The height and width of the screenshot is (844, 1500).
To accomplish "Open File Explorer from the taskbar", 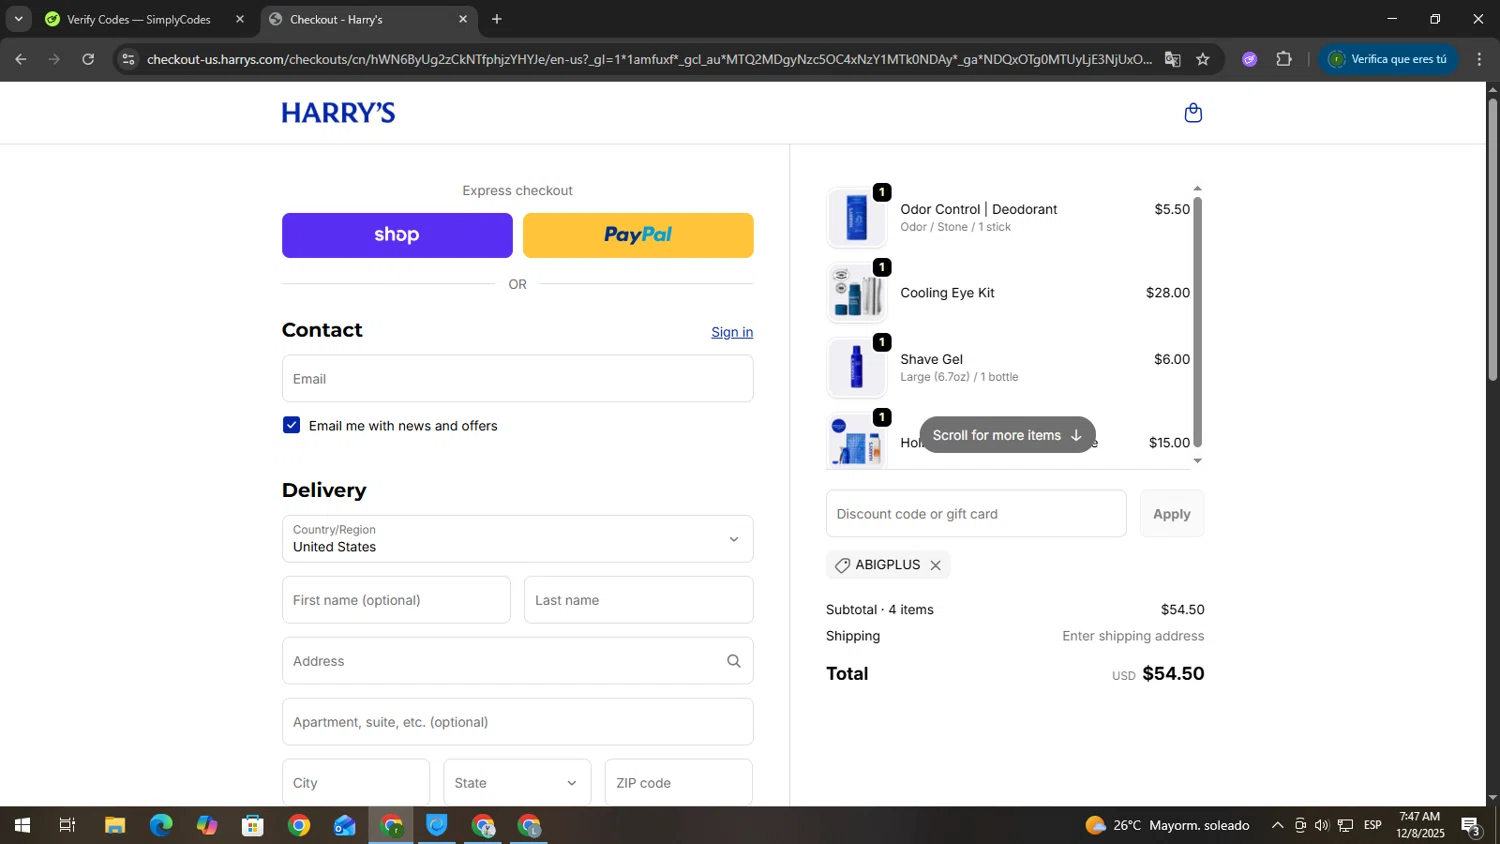I will tap(115, 826).
